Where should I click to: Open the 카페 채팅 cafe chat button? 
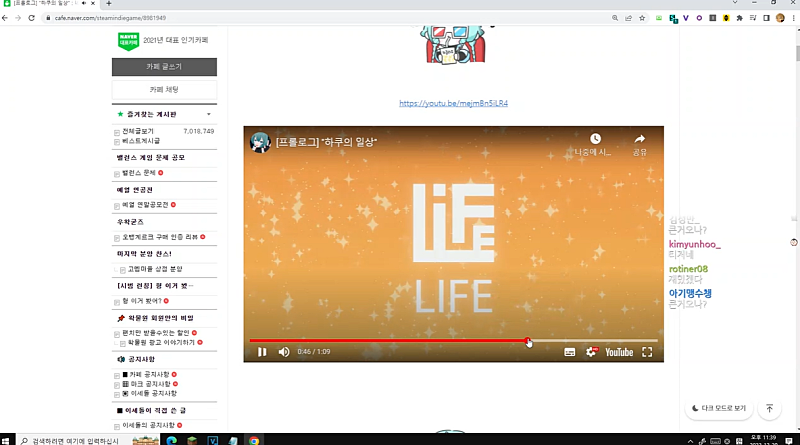pos(164,90)
